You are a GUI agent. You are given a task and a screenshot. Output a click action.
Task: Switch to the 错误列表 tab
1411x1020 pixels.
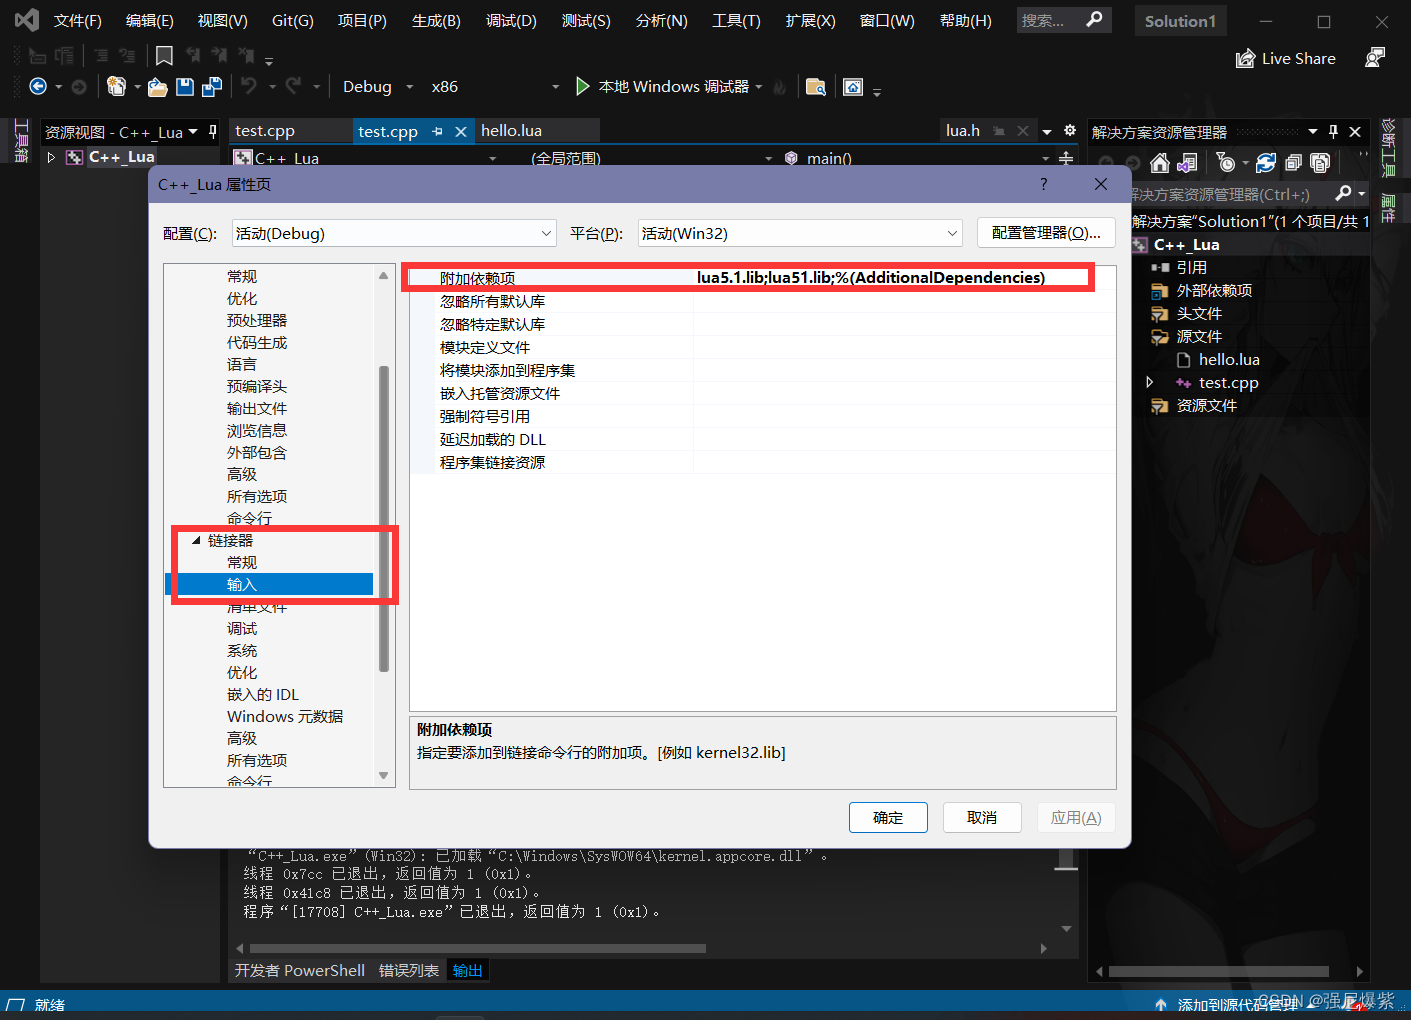coord(409,970)
